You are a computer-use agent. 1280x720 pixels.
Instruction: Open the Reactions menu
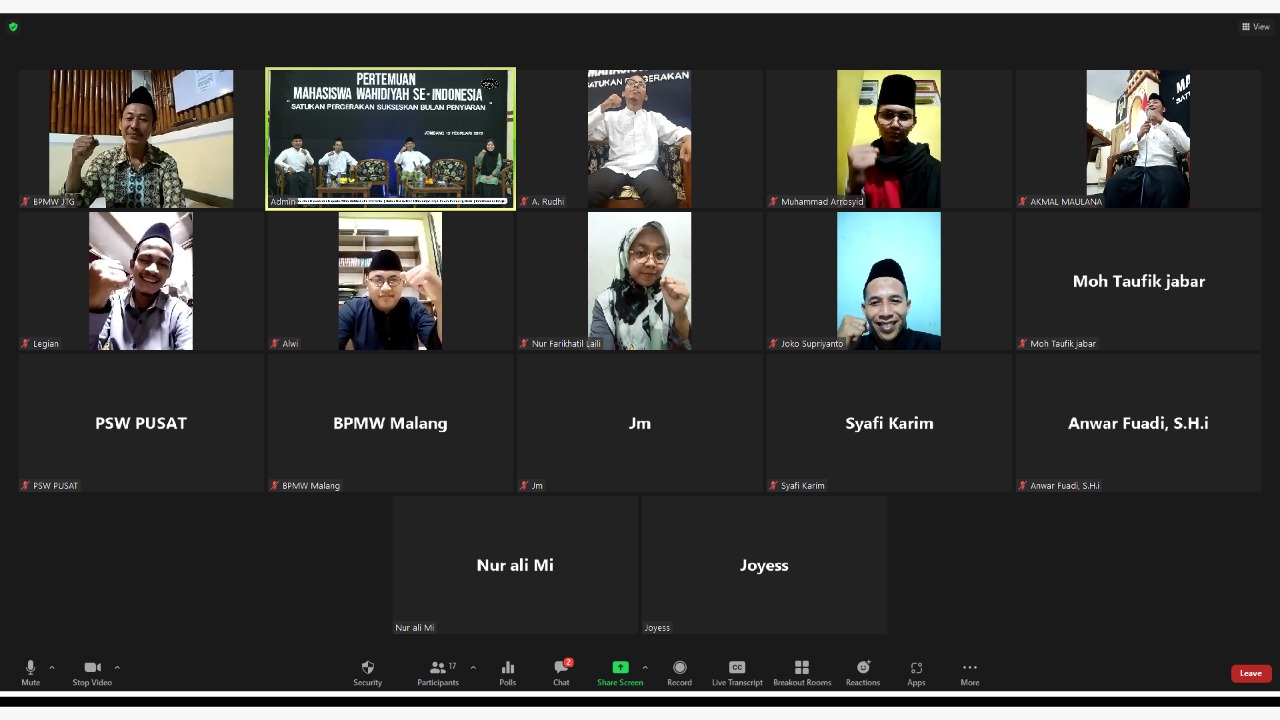pos(862,672)
